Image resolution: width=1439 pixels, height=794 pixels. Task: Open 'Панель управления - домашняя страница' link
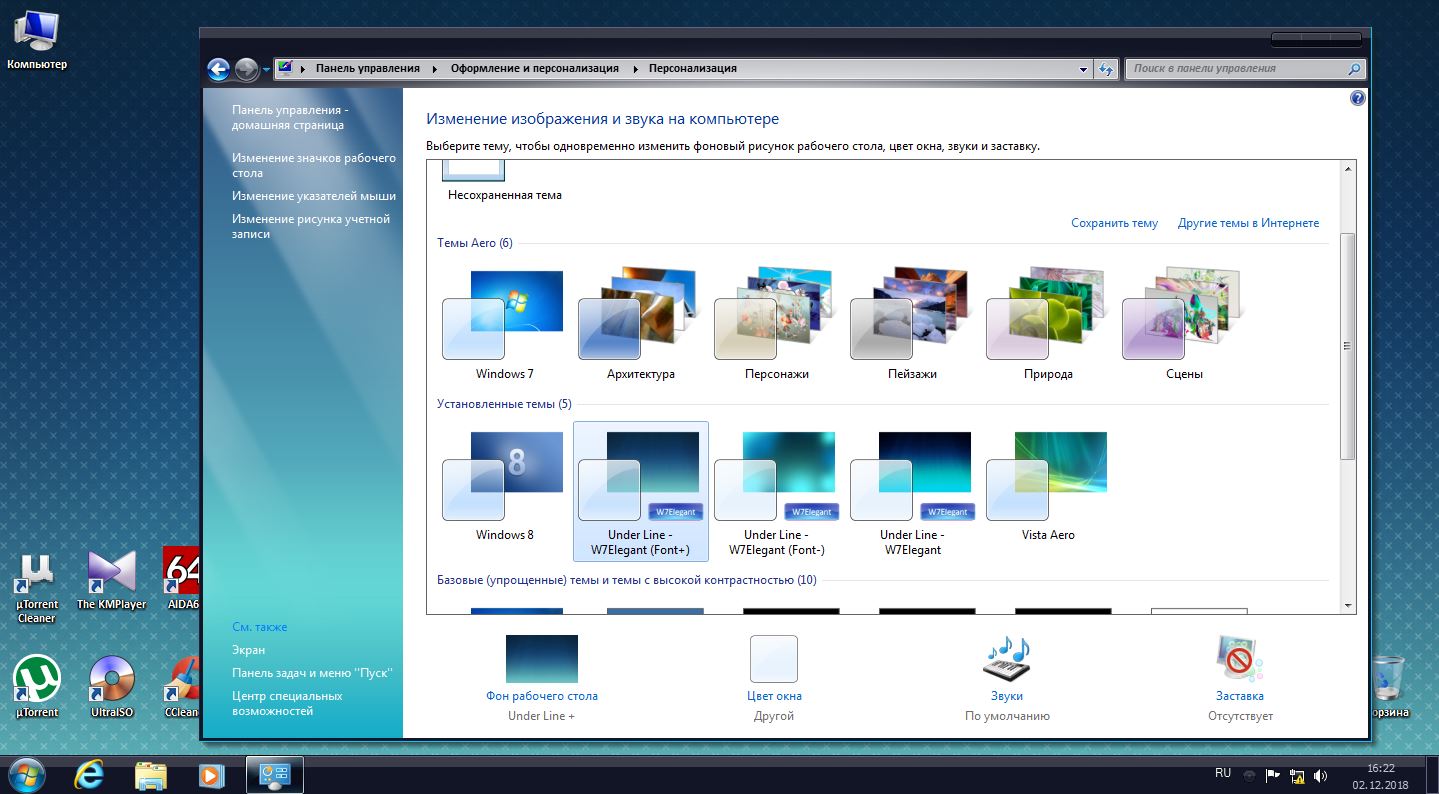290,117
